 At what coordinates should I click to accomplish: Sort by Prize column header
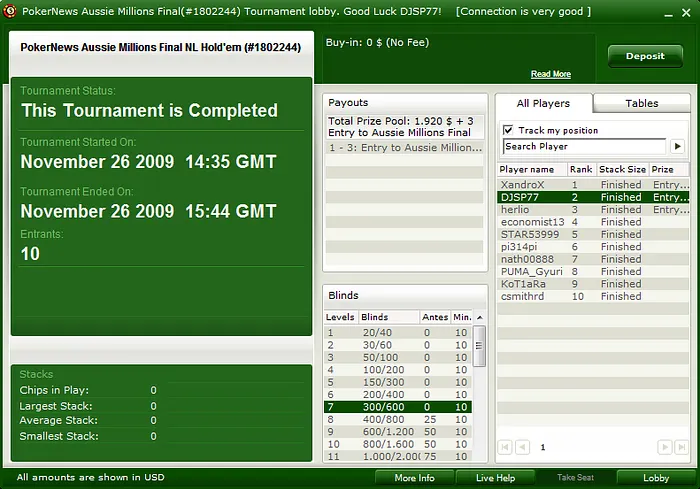pos(669,170)
